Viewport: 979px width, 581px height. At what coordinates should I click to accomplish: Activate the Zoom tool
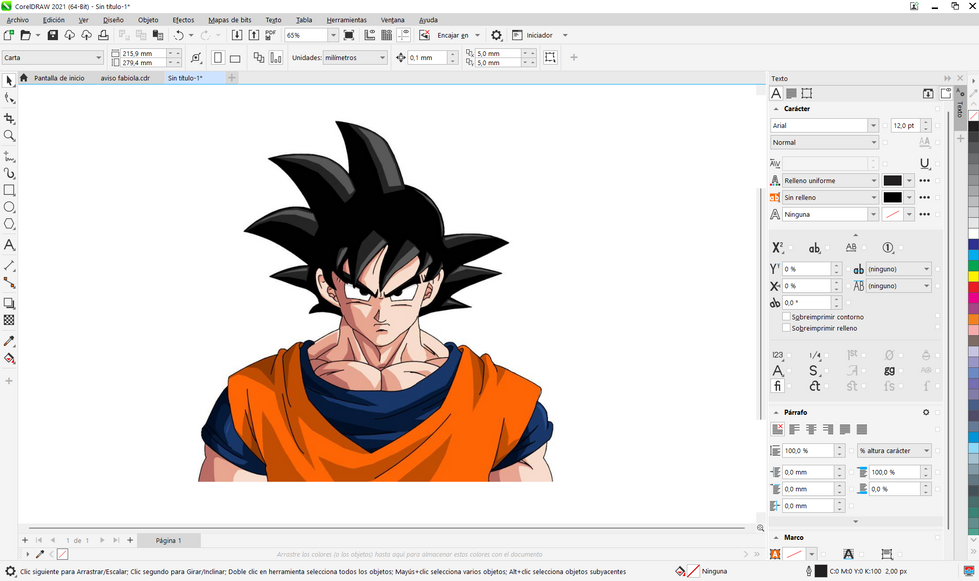[x=9, y=135]
